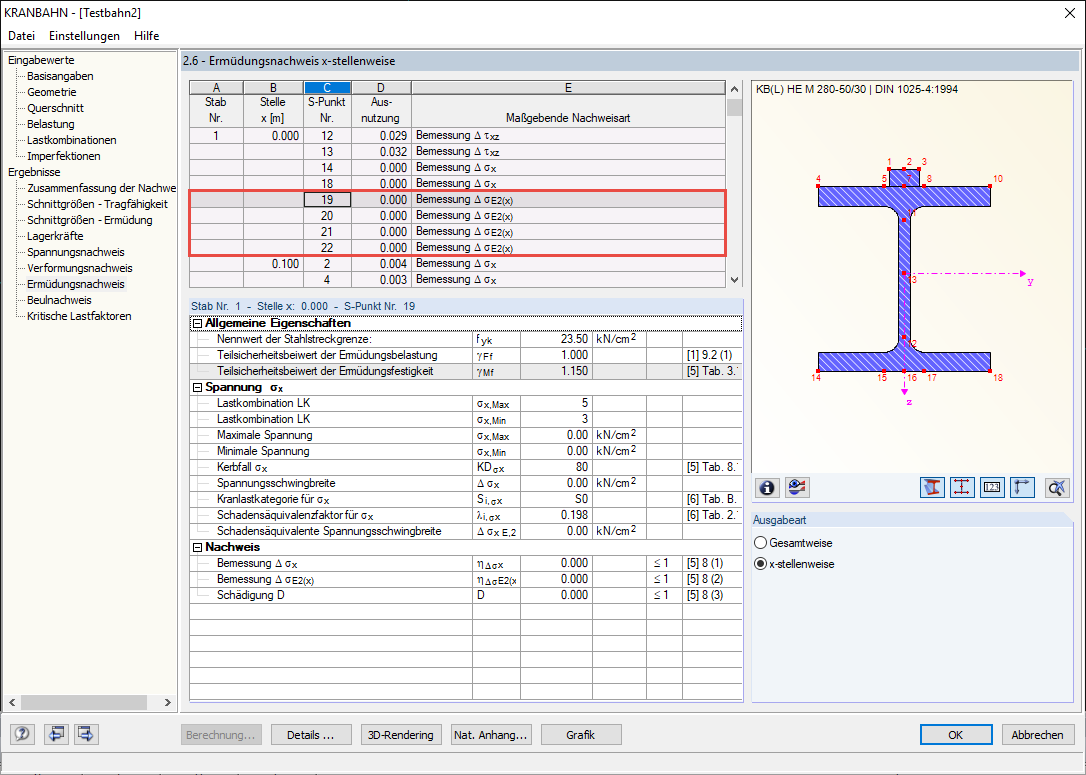The height and width of the screenshot is (775, 1086).
Task: Click the zoom-off magnifier icon
Action: 1055,487
